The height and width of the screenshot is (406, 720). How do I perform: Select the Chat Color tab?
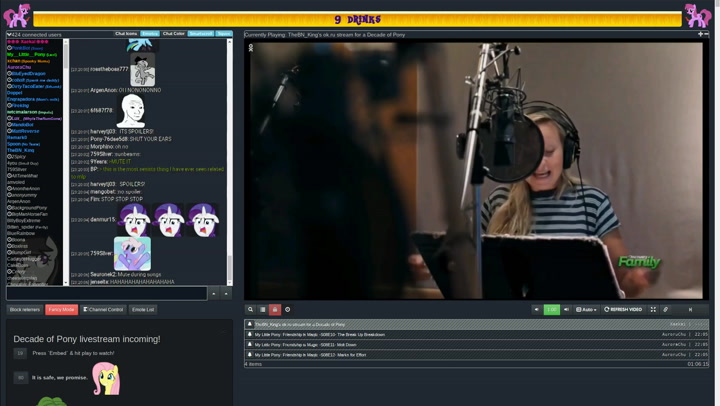point(174,34)
